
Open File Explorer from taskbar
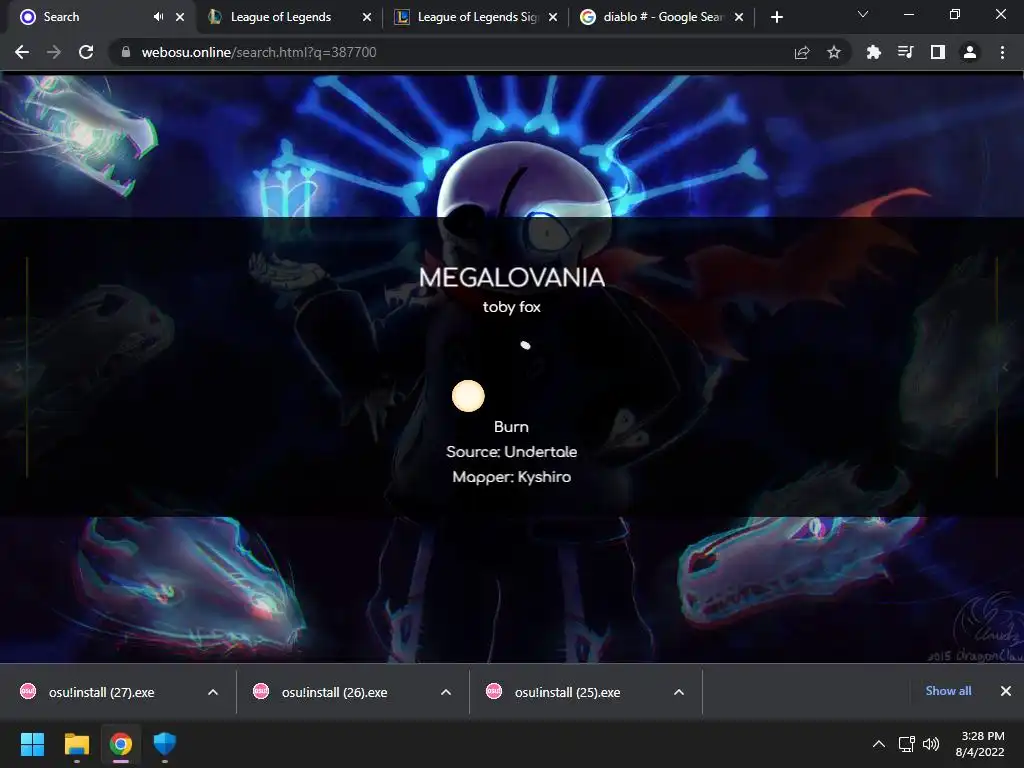76,744
